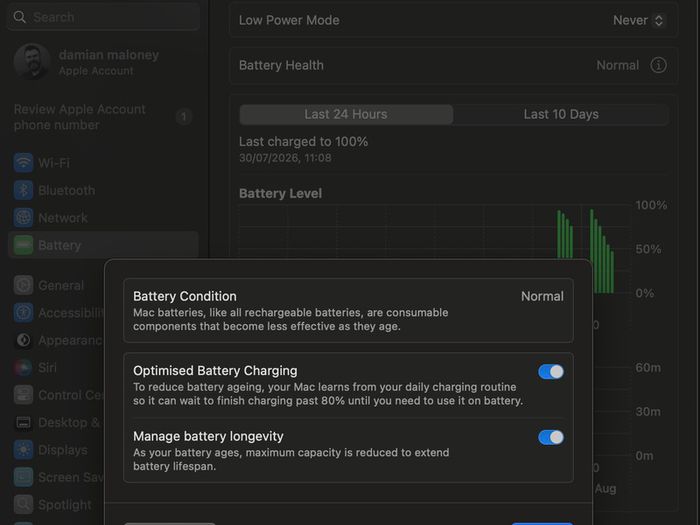Image resolution: width=700 pixels, height=525 pixels.
Task: Disable Manage battery longevity switch
Action: (x=551, y=437)
